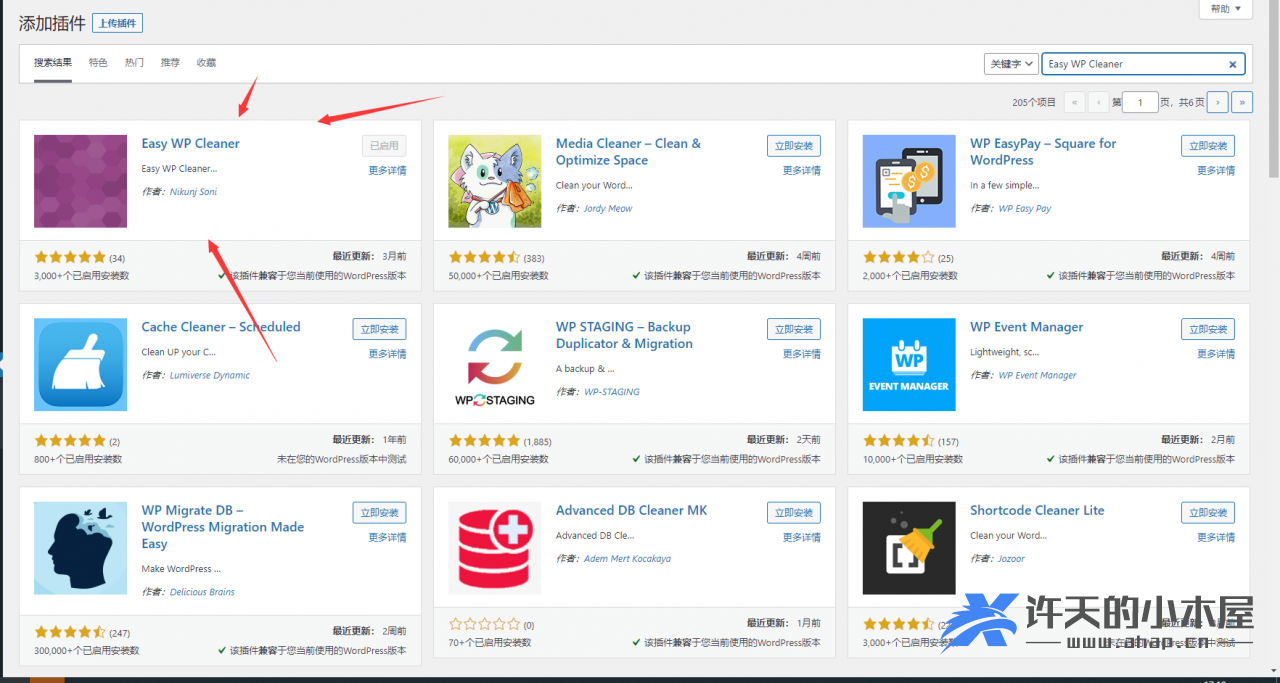The width and height of the screenshot is (1280, 683).
Task: Open the 热门 plugins tab
Action: tap(134, 63)
